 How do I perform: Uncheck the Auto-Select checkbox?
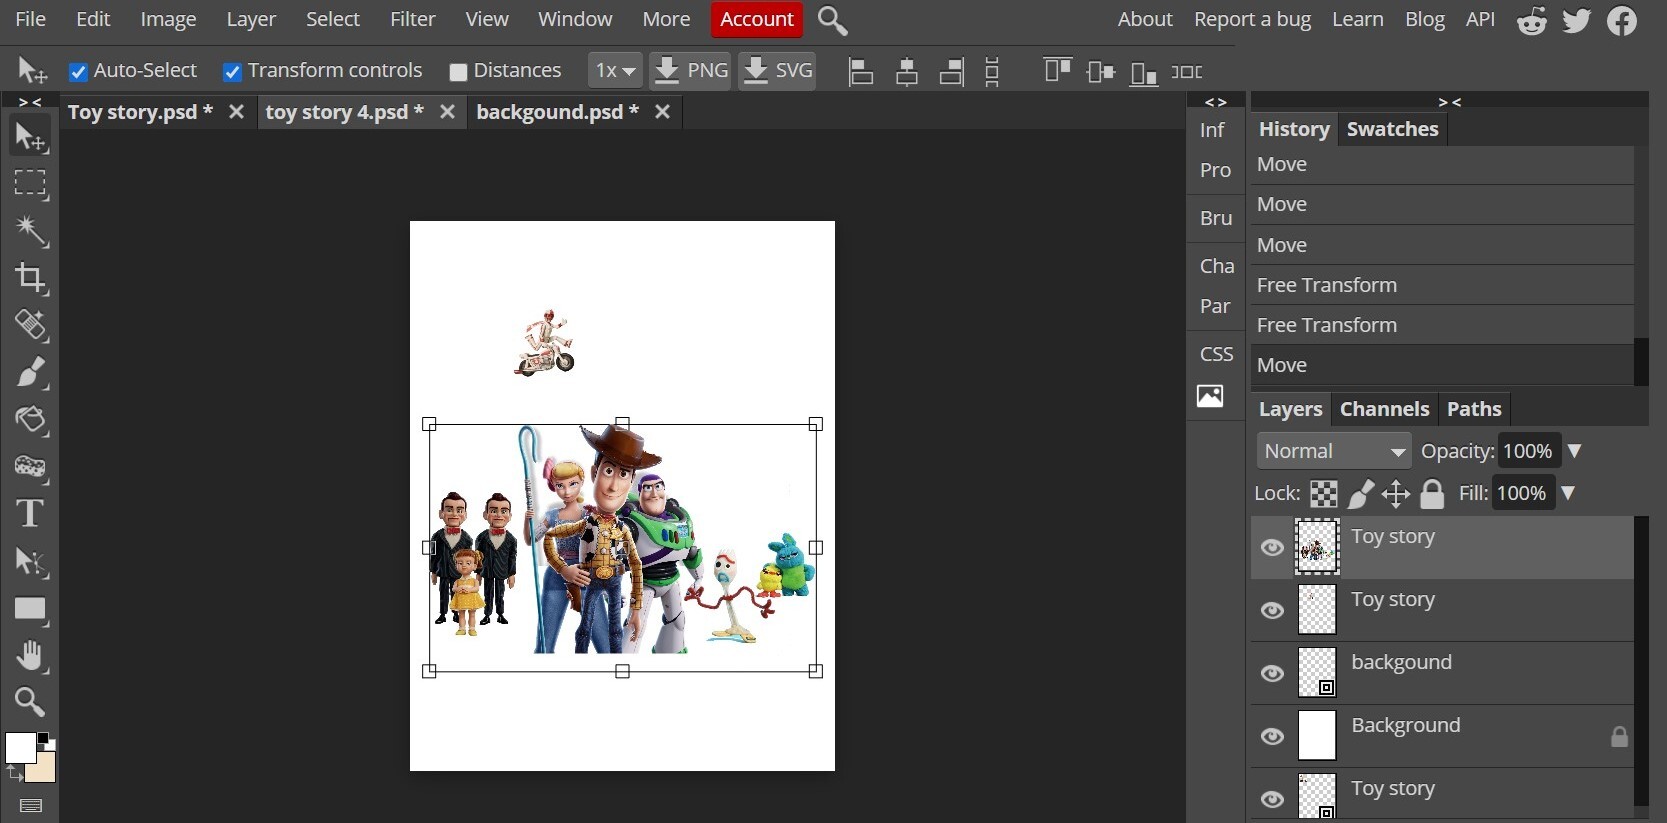coord(78,72)
